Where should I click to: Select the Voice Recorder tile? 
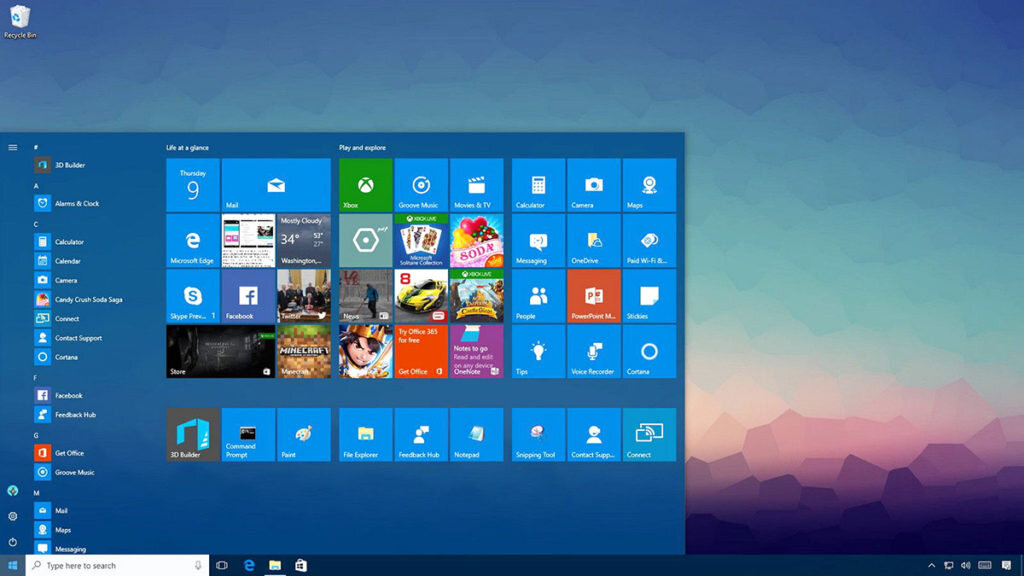593,351
